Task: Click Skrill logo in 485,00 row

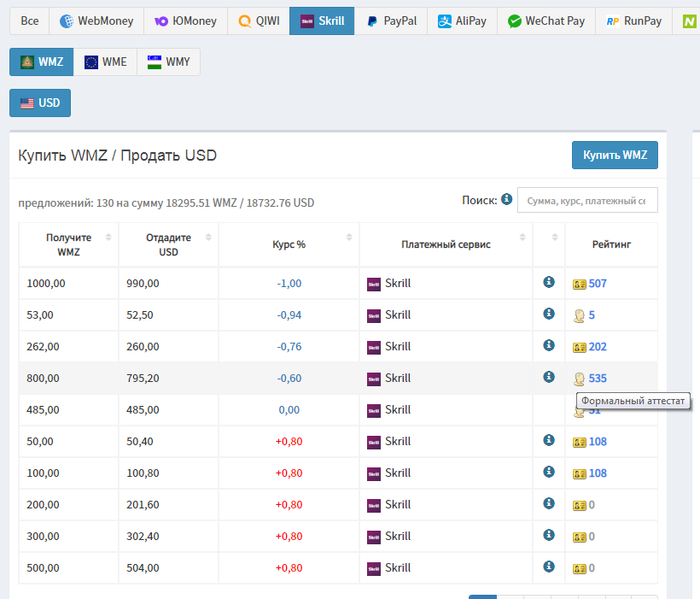Action: click(x=374, y=411)
